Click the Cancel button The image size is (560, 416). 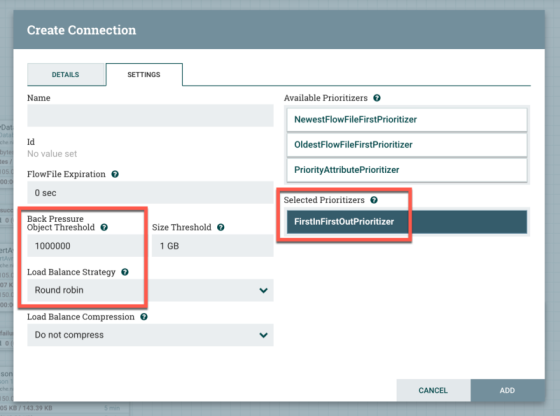pyautogui.click(x=433, y=390)
